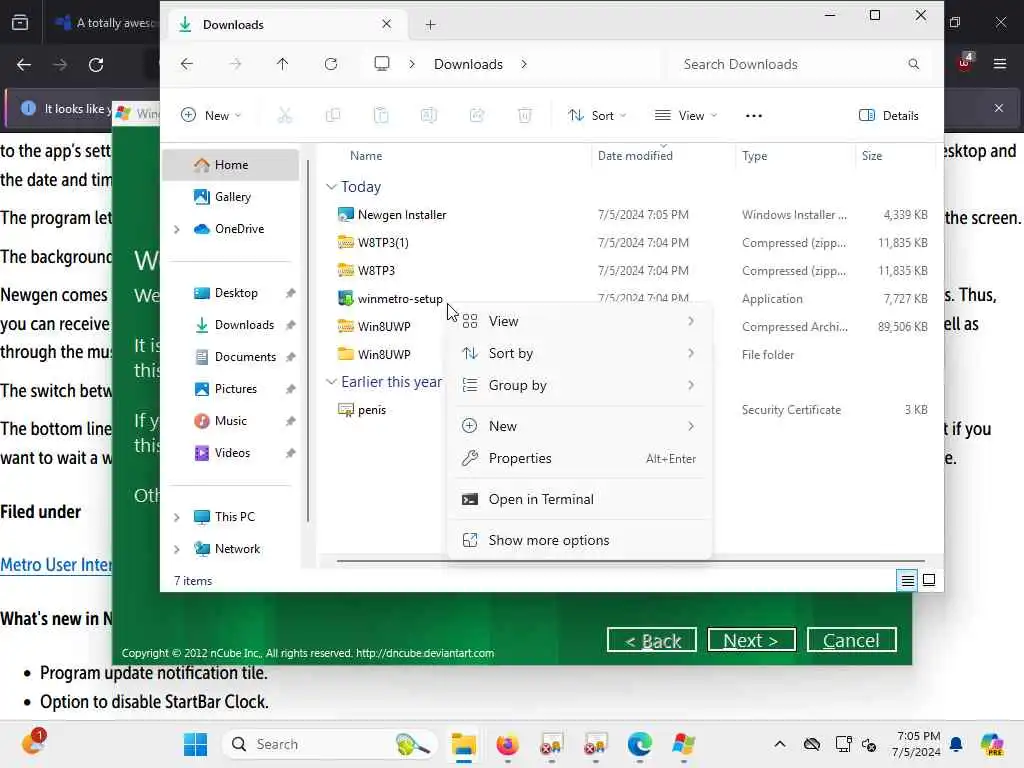Click the Share icon in toolbar
The height and width of the screenshot is (768, 1024).
tap(477, 116)
